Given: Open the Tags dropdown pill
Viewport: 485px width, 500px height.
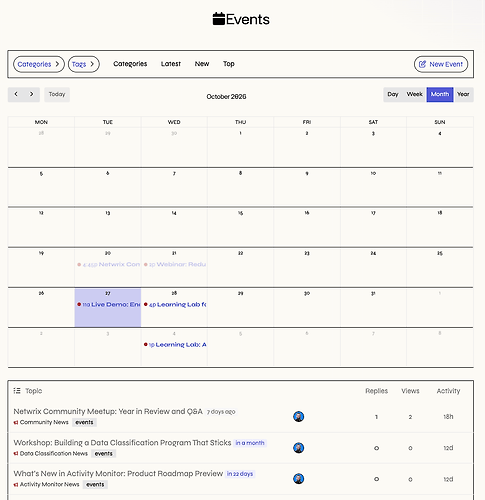Looking at the screenshot, I should [84, 64].
